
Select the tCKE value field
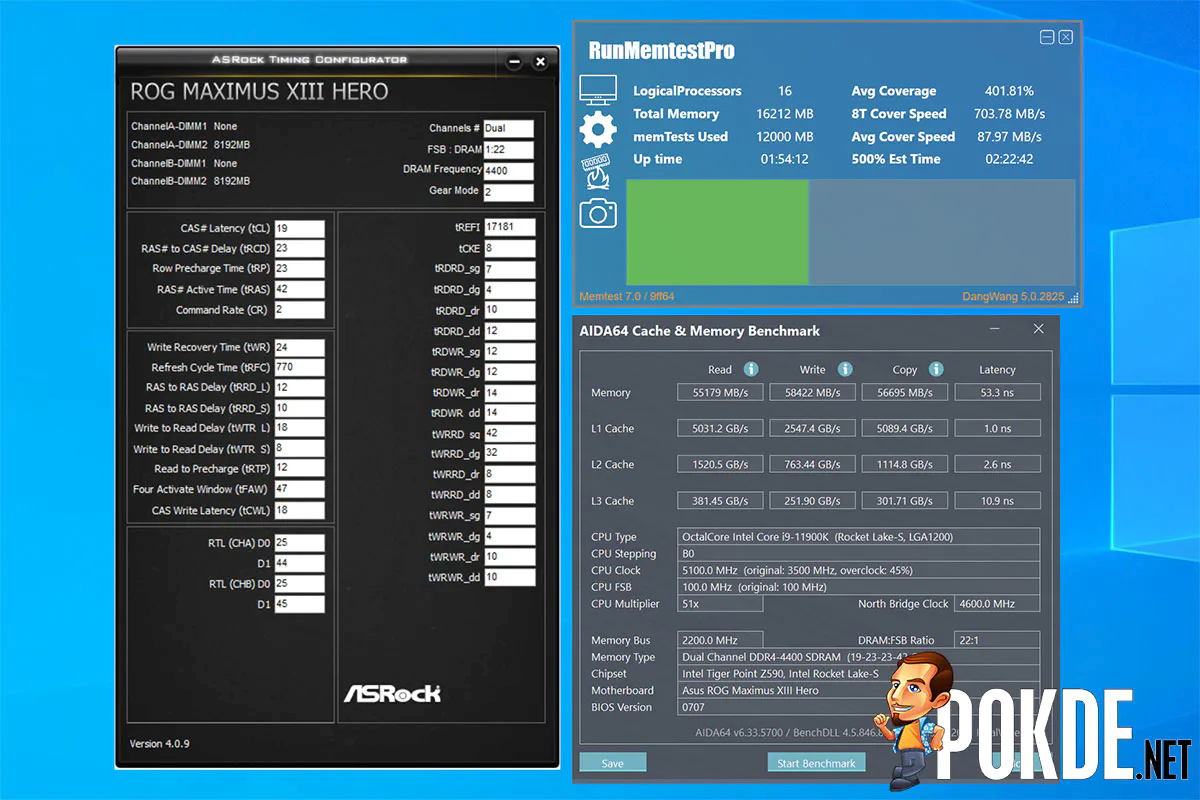510,249
